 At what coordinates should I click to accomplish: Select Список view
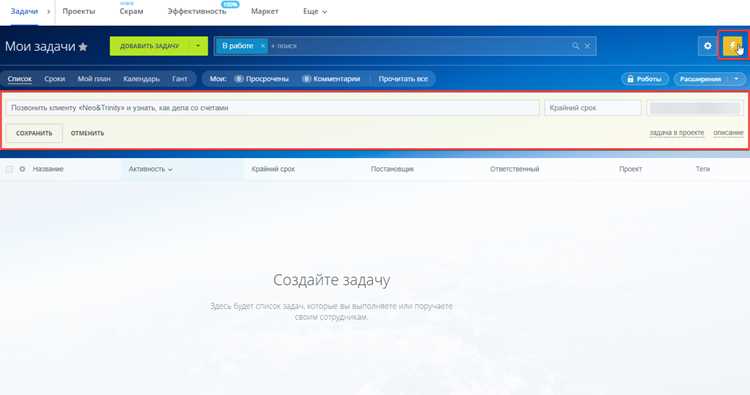(20, 79)
